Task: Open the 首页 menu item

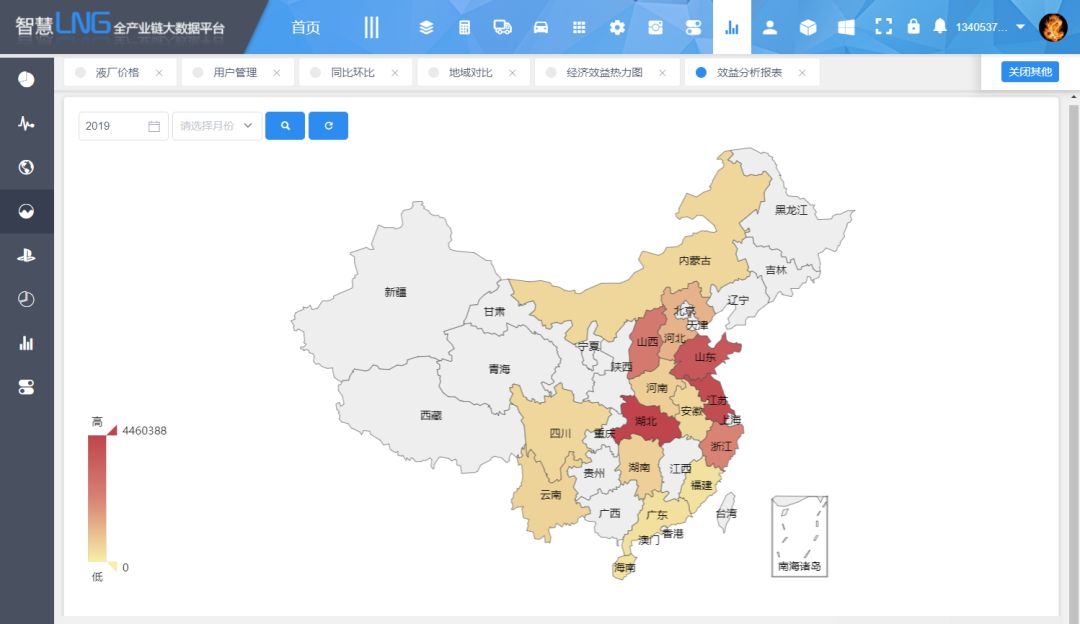Action: point(304,27)
